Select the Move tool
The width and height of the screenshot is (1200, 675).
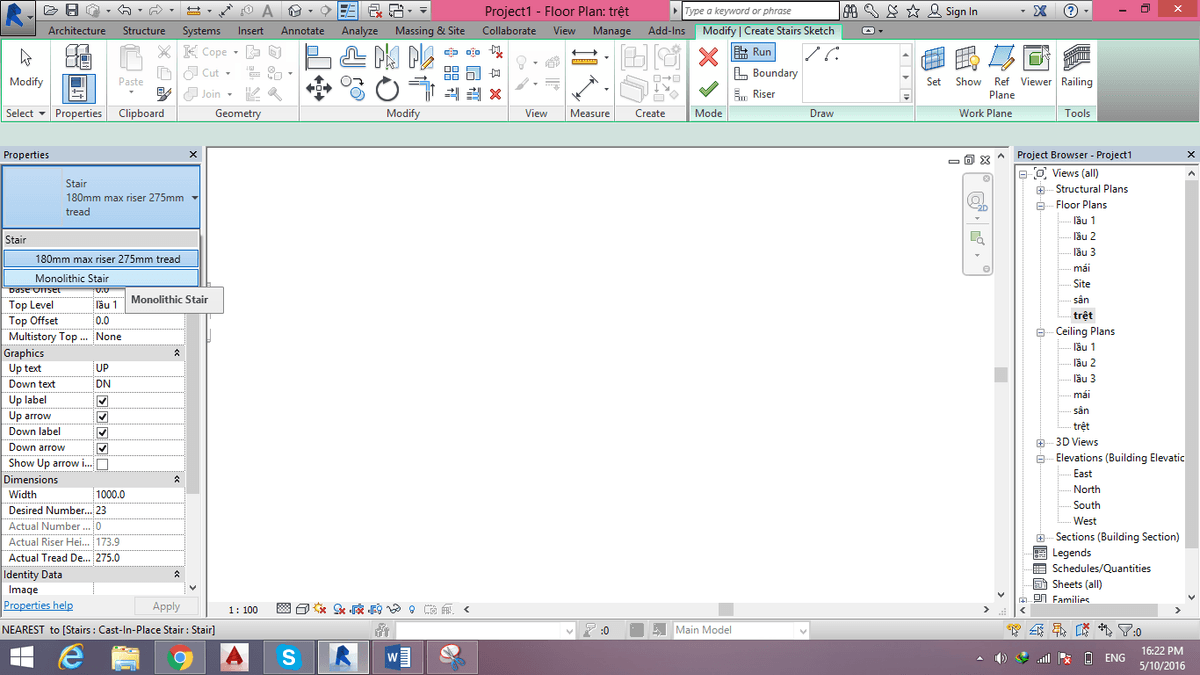[318, 89]
